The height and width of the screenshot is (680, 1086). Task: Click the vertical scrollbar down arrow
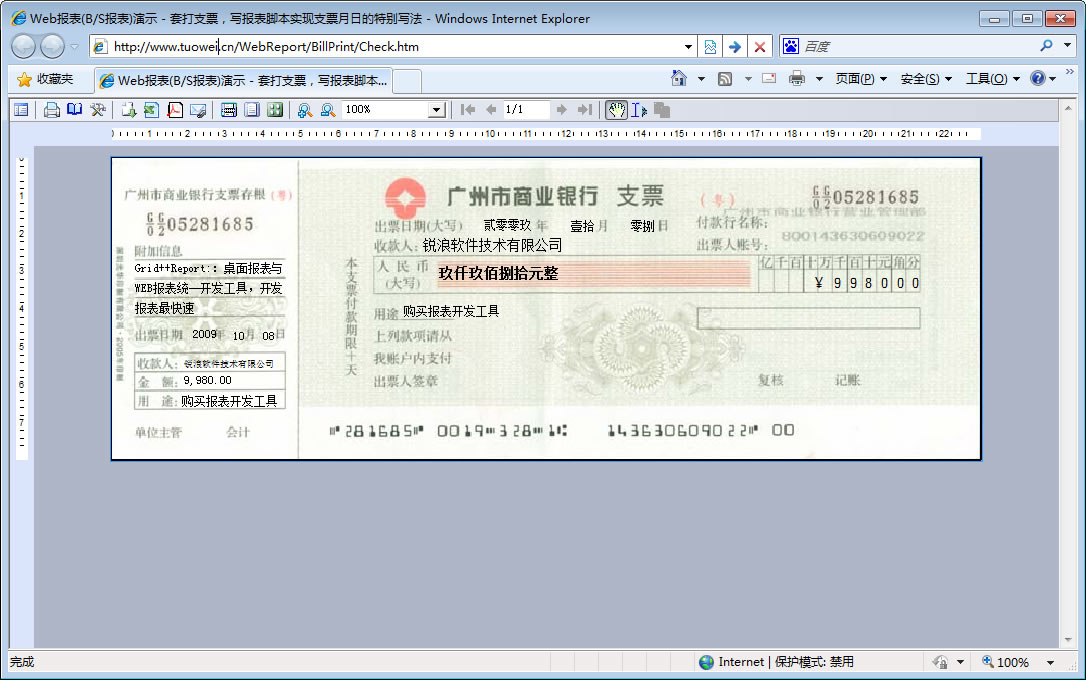[1067, 640]
